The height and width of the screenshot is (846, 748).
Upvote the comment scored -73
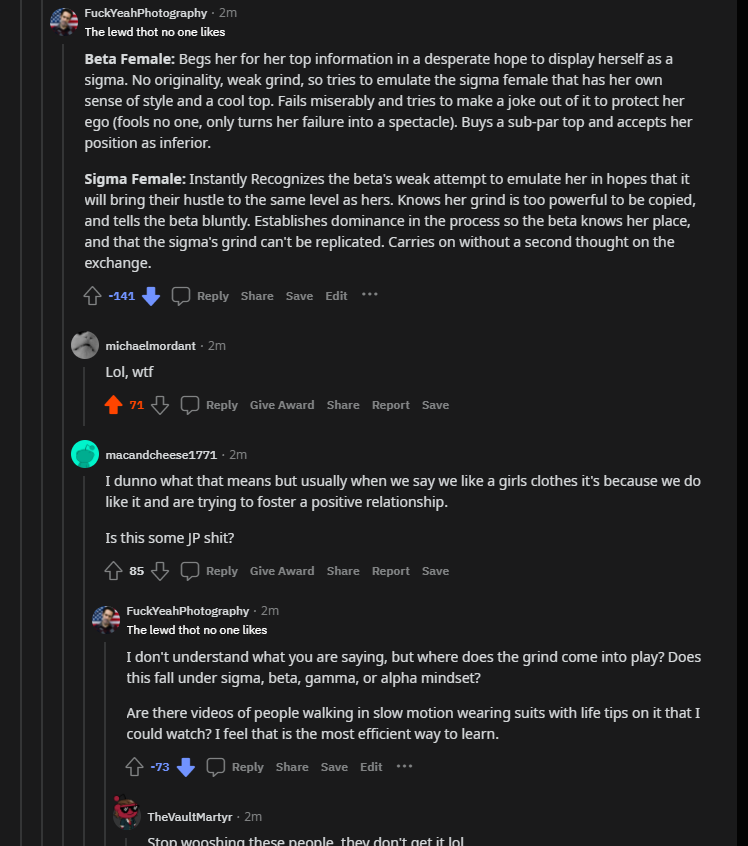[x=134, y=766]
